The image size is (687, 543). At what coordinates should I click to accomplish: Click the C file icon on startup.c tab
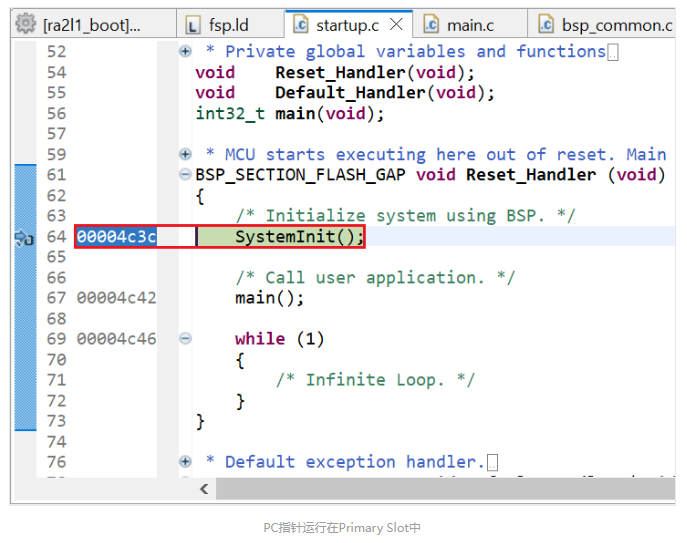click(301, 24)
